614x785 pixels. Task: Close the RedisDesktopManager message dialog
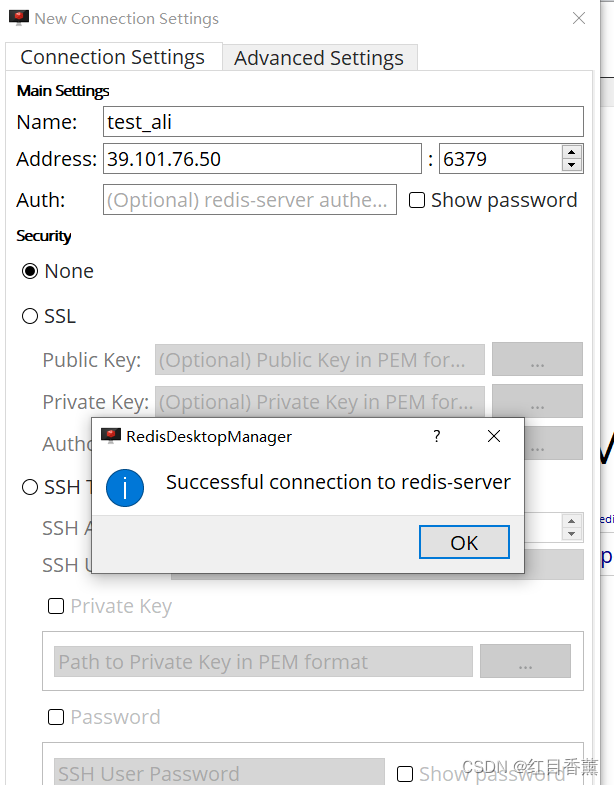(494, 436)
